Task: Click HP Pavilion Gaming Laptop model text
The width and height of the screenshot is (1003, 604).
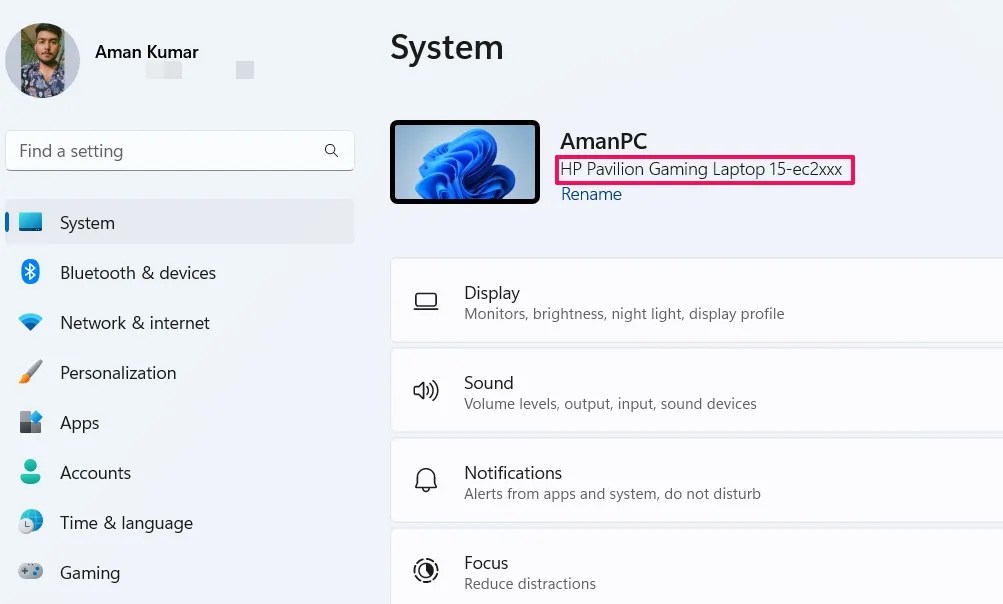Action: point(701,170)
